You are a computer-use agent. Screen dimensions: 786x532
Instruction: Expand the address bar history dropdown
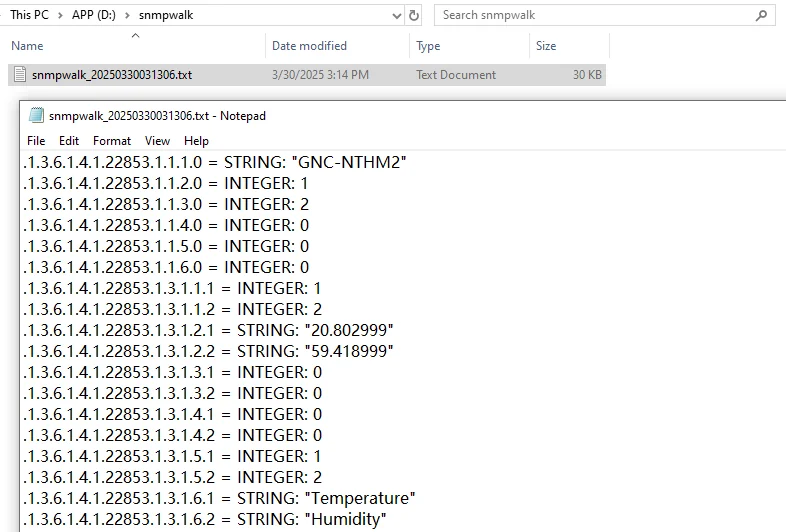coord(397,16)
